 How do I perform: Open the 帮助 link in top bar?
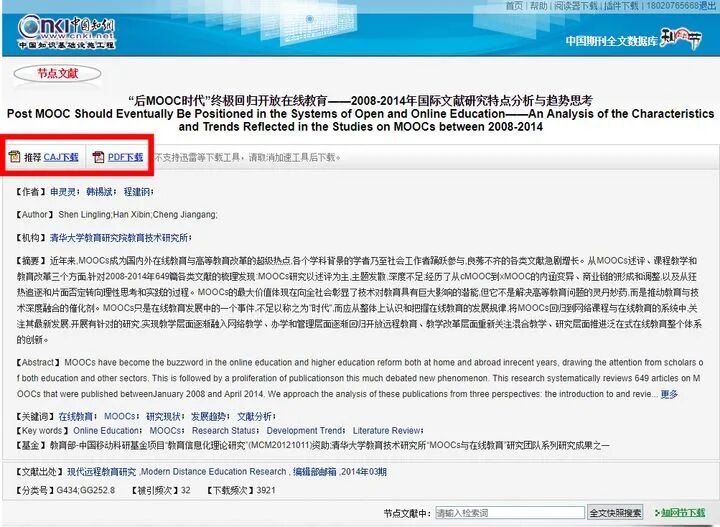tap(539, 6)
